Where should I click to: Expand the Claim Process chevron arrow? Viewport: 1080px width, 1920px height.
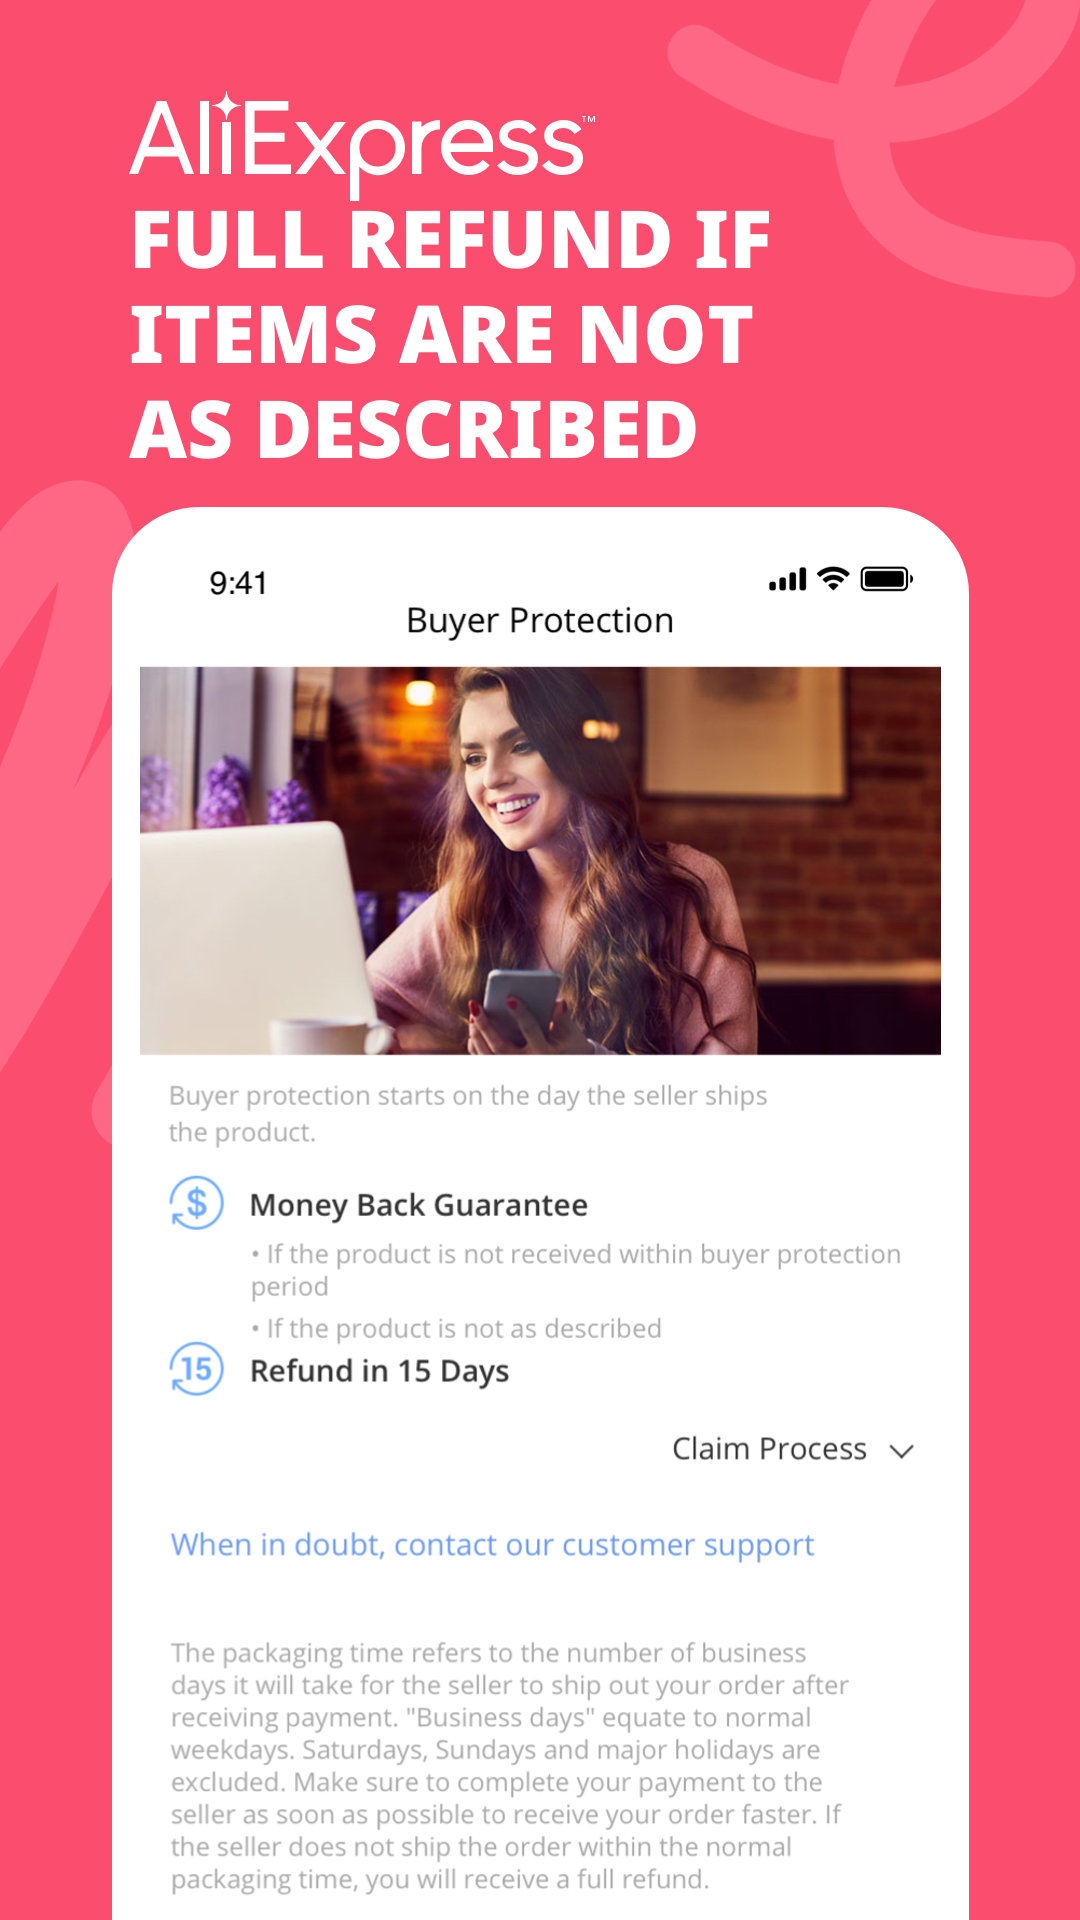[902, 1451]
